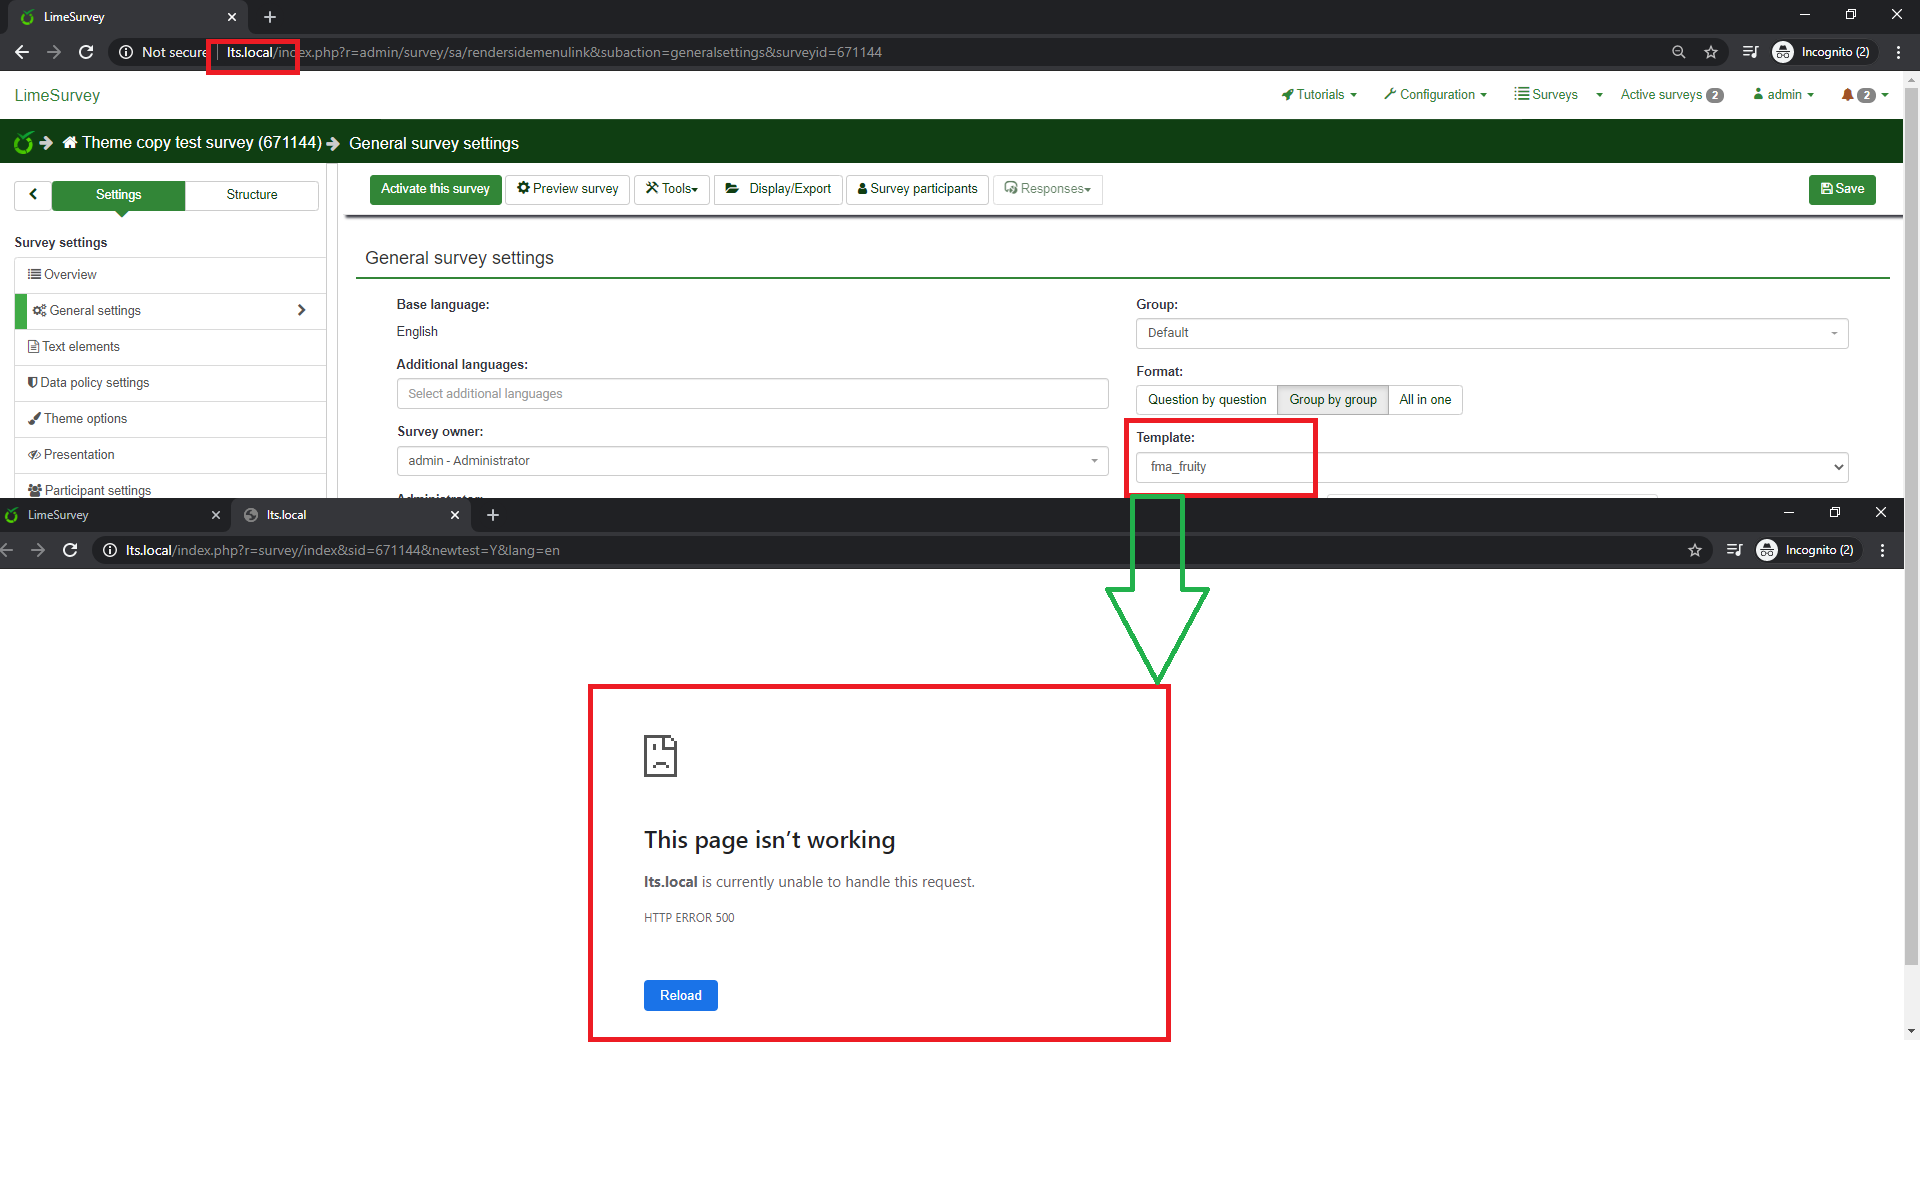The width and height of the screenshot is (1920, 1199).
Task: Reload the lower browser window page
Action: click(70, 550)
